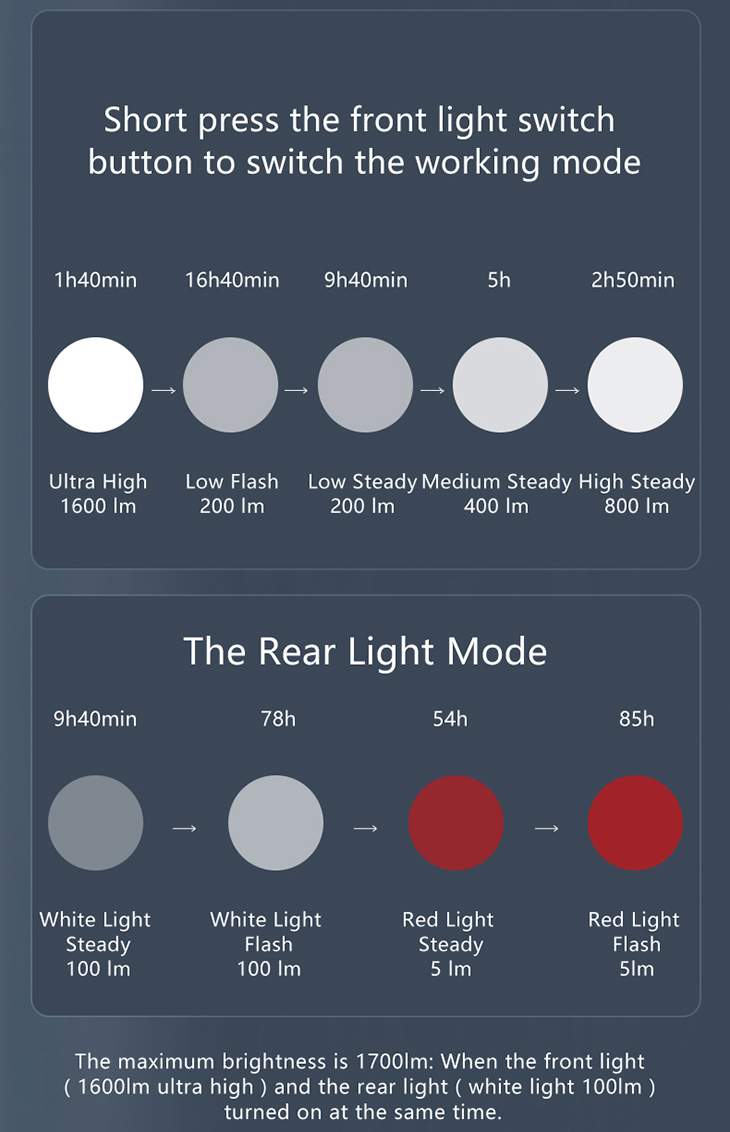Click the 2h50min runtime label
Image resolution: width=730 pixels, height=1132 pixels.
[x=633, y=280]
